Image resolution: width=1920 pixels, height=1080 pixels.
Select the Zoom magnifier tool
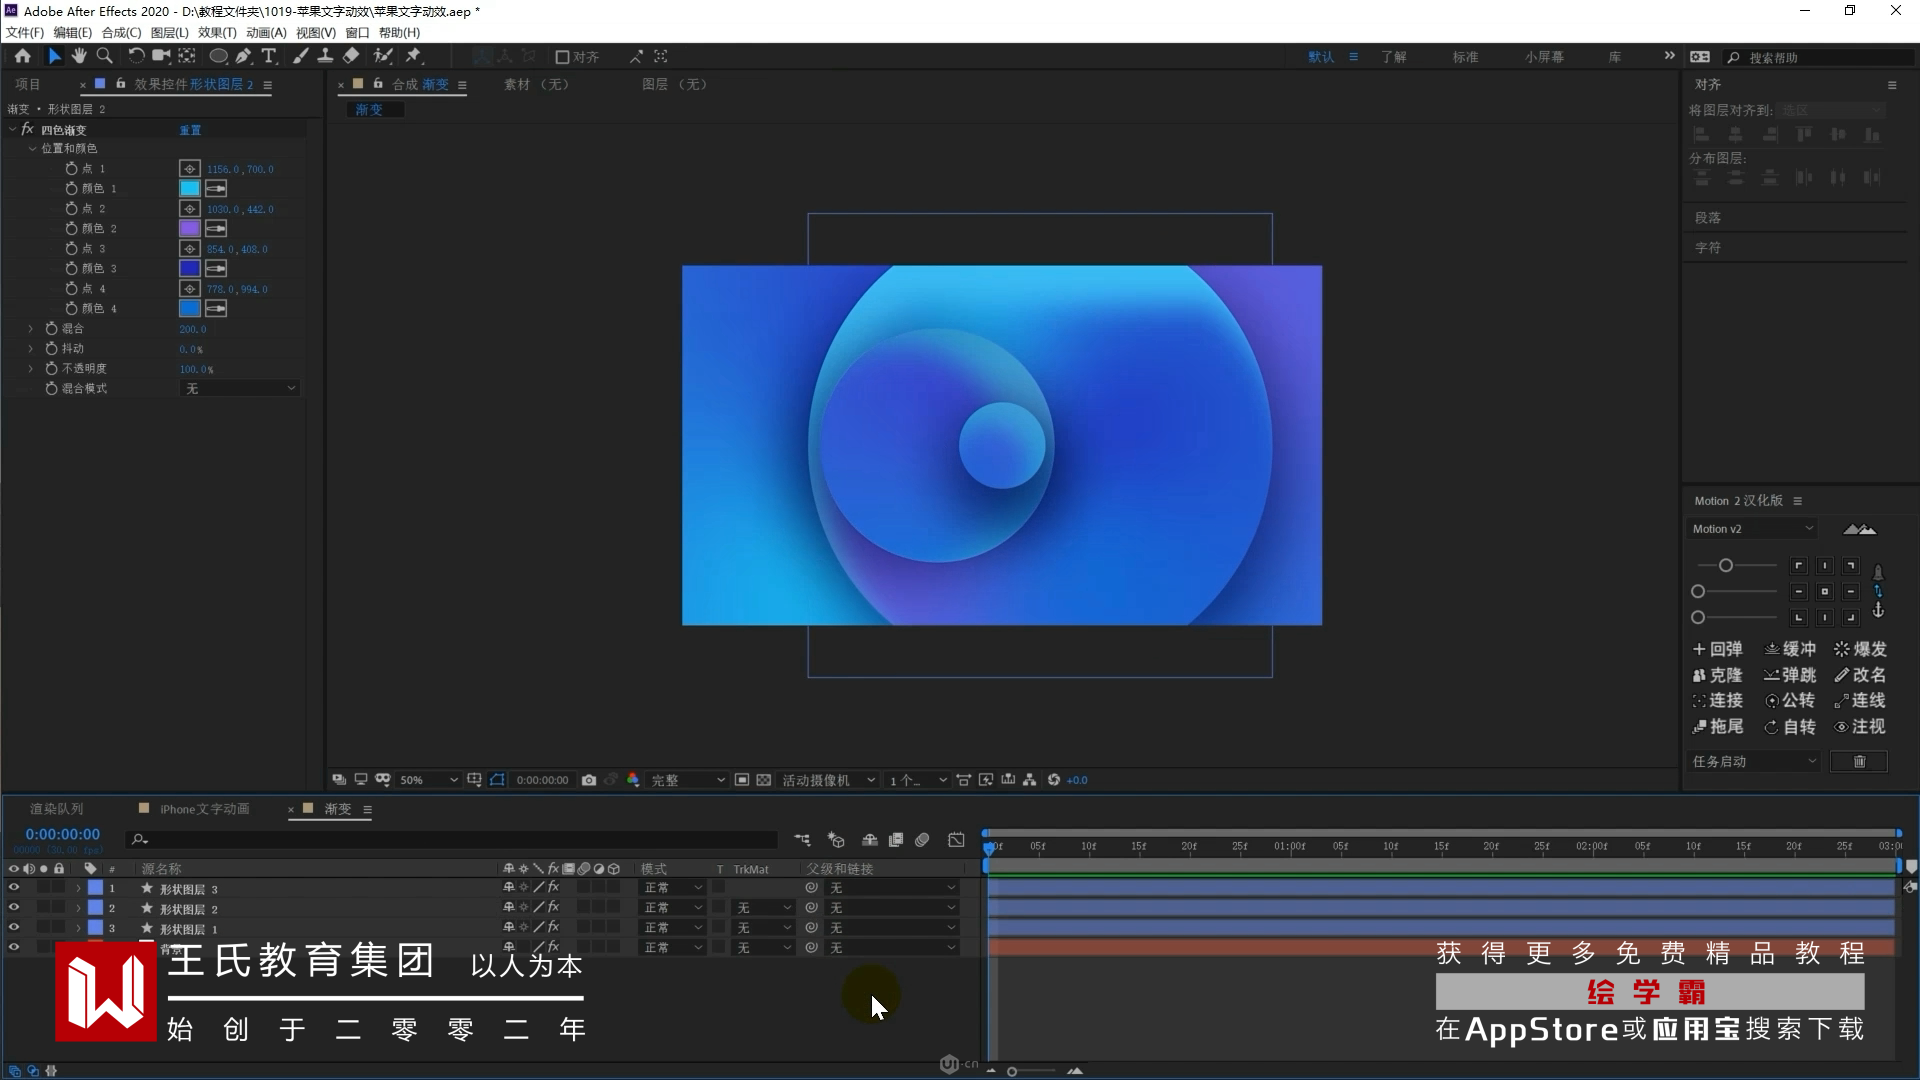[x=104, y=56]
